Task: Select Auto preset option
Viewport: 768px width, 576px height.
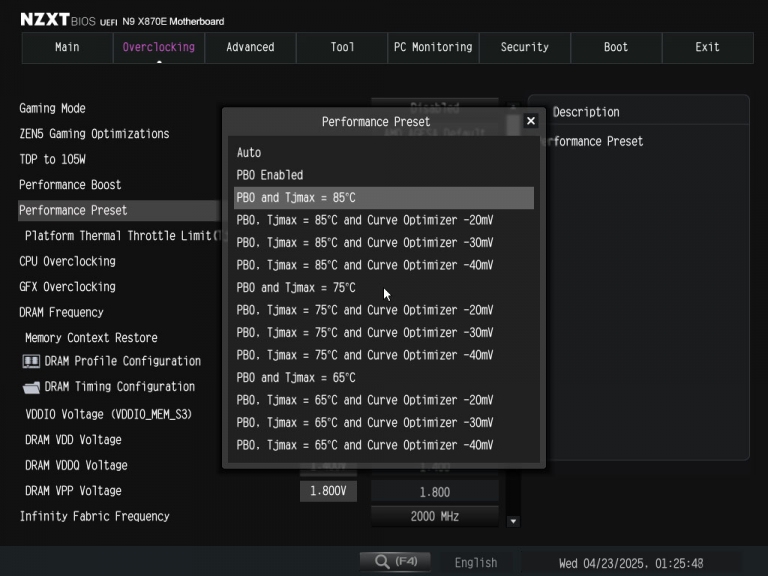Action: (384, 153)
